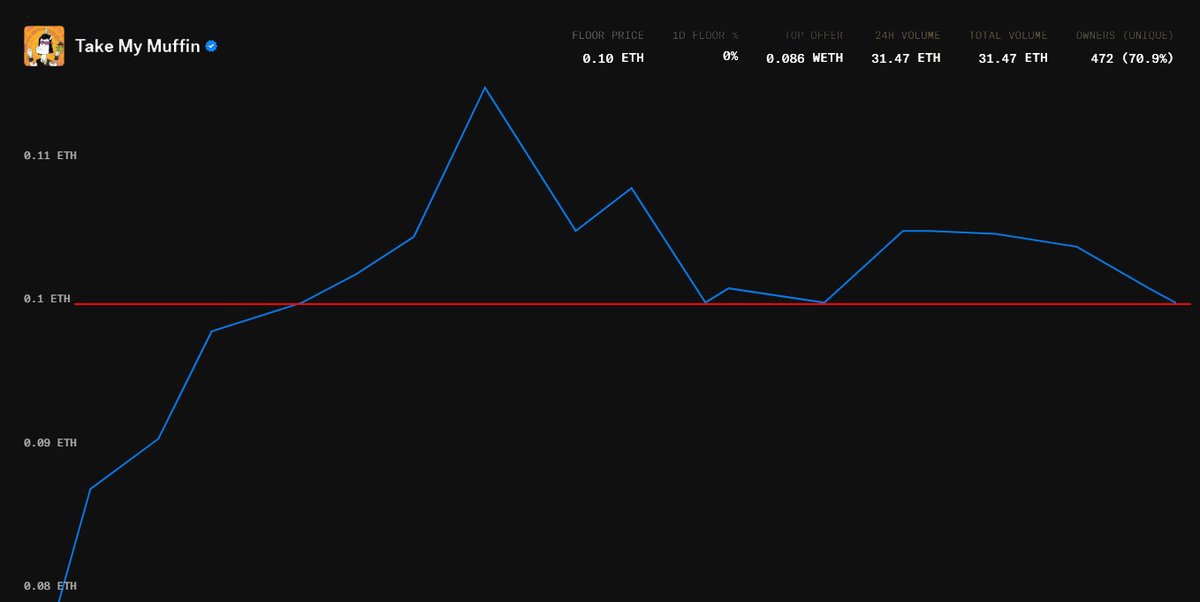The image size is (1200, 602).
Task: Click the 0.1 ETH axis label
Action: pyautogui.click(x=47, y=299)
